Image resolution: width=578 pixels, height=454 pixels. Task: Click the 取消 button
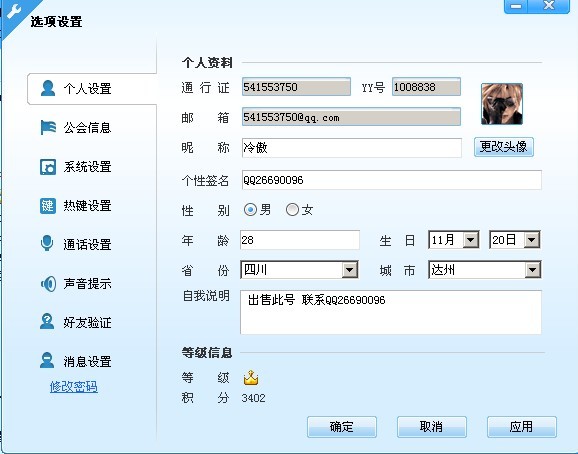[432, 427]
